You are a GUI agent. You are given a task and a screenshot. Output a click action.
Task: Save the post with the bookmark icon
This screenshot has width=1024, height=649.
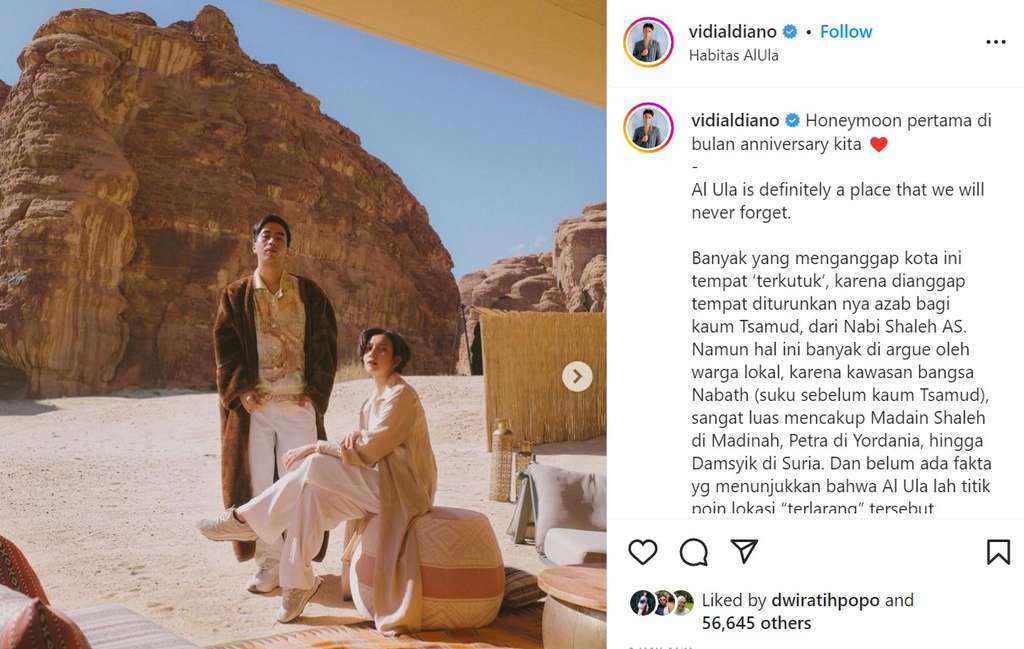998,552
